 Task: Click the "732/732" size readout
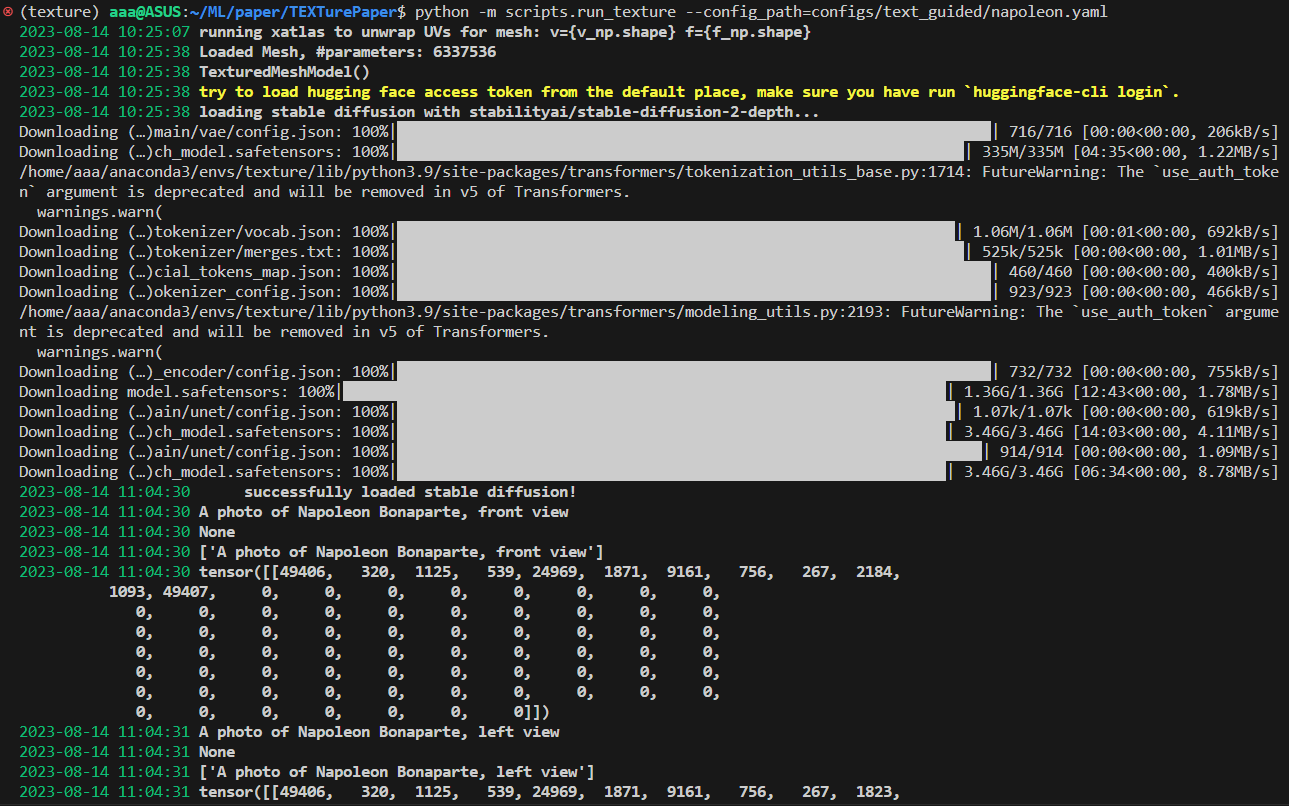coord(1040,372)
